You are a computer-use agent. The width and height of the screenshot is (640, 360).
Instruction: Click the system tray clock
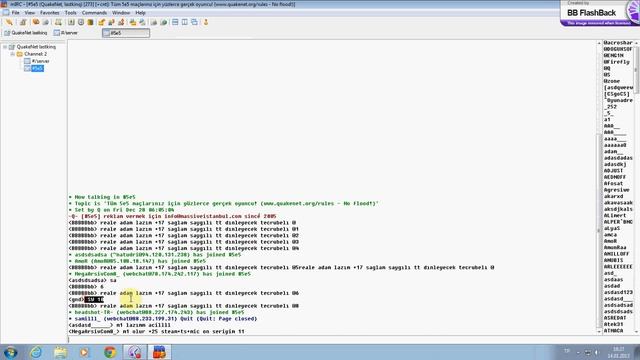(x=618, y=352)
